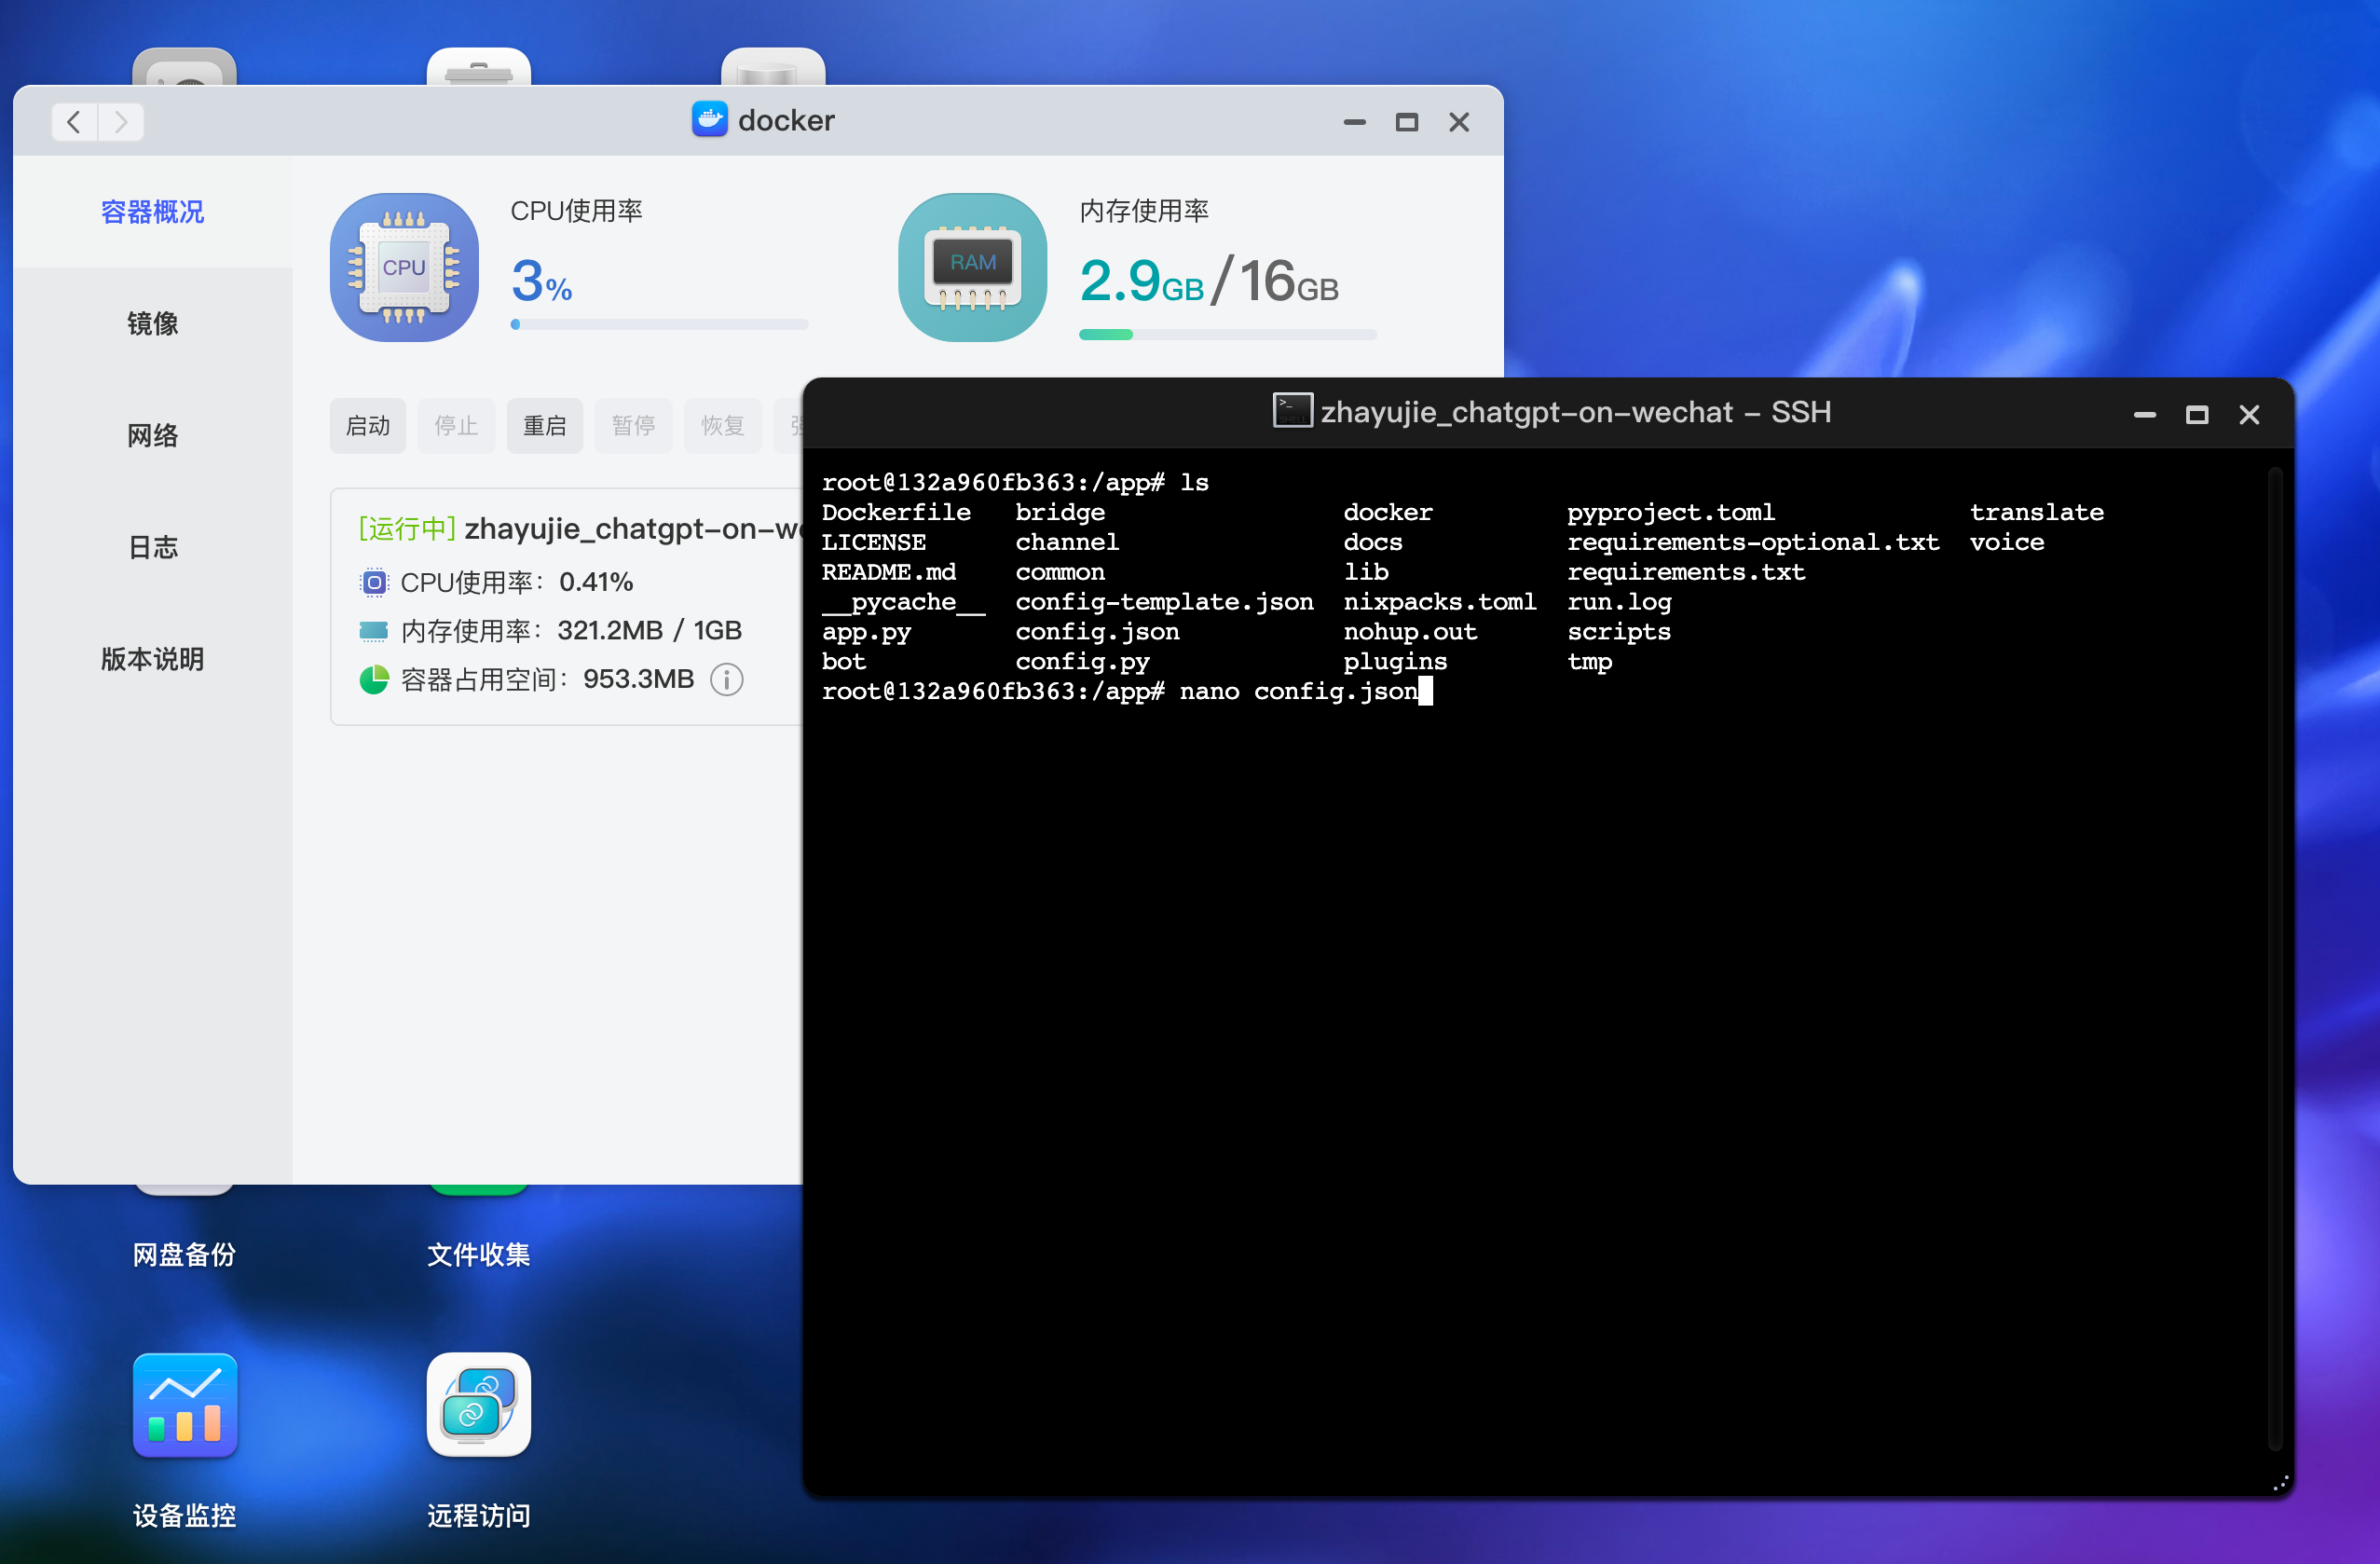This screenshot has width=2380, height=1564.
Task: Click translate in the terminal listing
Action: [2037, 512]
